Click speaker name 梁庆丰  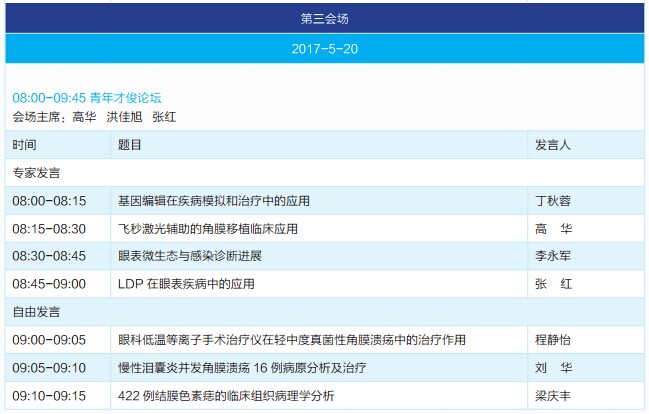553,395
